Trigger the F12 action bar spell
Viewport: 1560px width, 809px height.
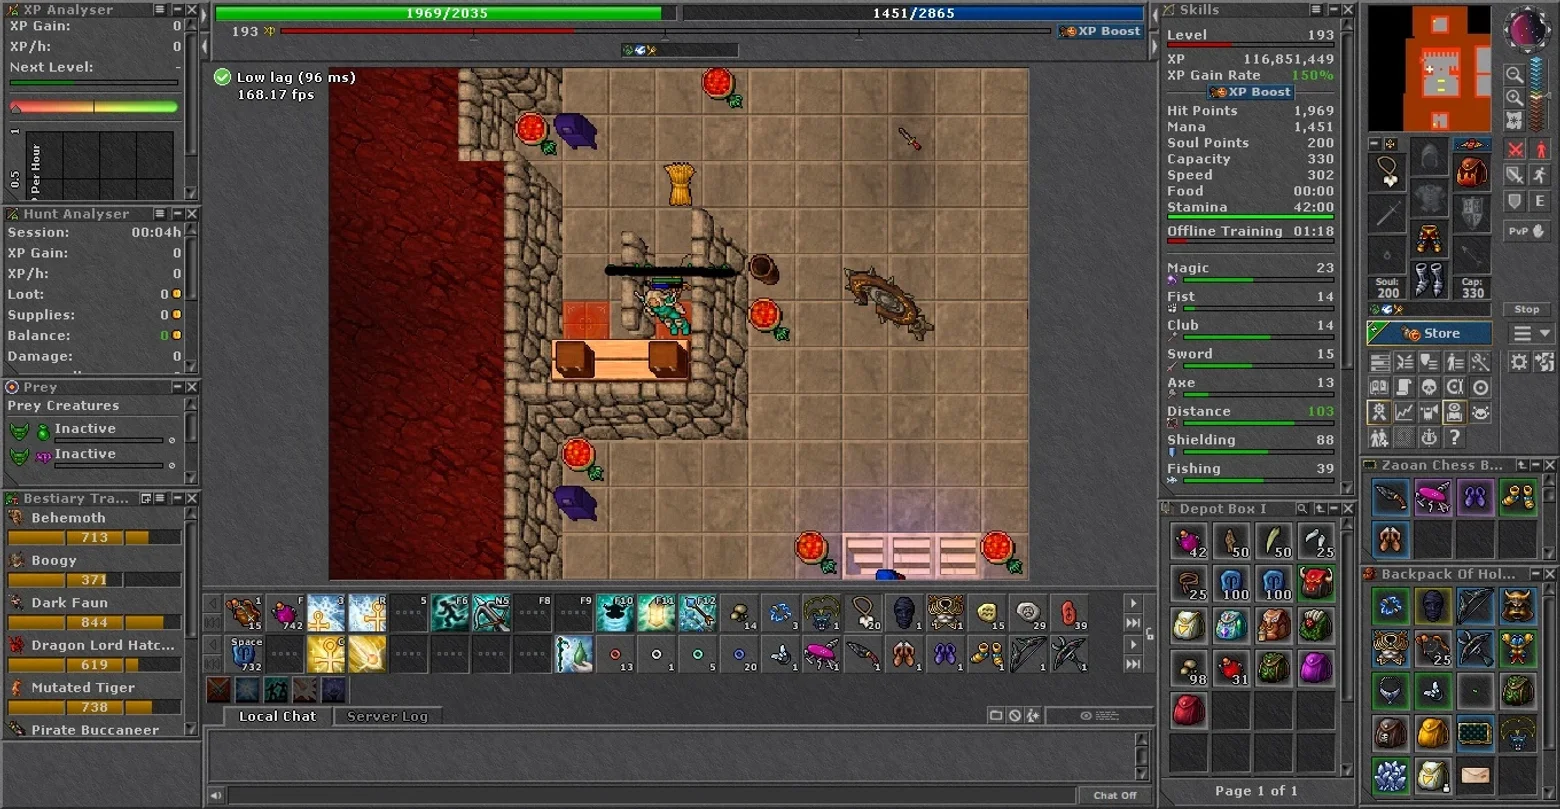697,612
